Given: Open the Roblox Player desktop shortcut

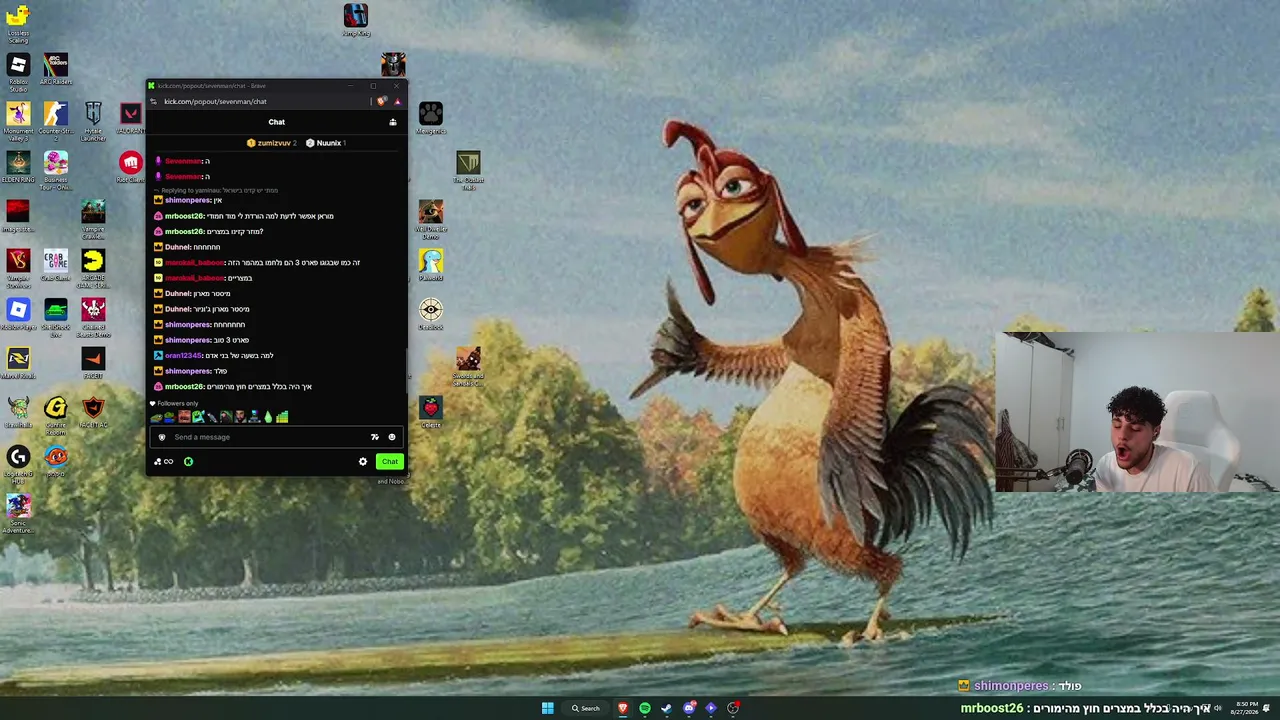Looking at the screenshot, I should point(18,315).
